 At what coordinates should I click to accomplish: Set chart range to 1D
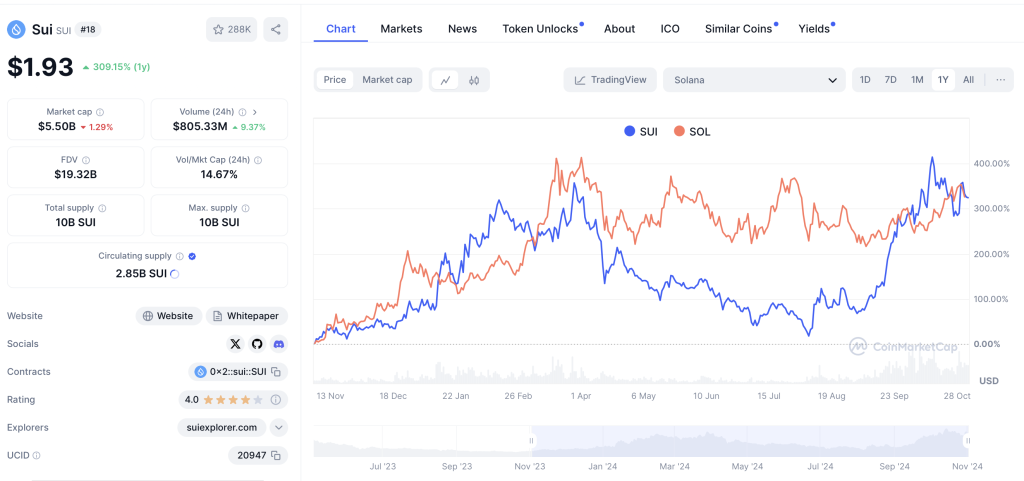tap(865, 80)
